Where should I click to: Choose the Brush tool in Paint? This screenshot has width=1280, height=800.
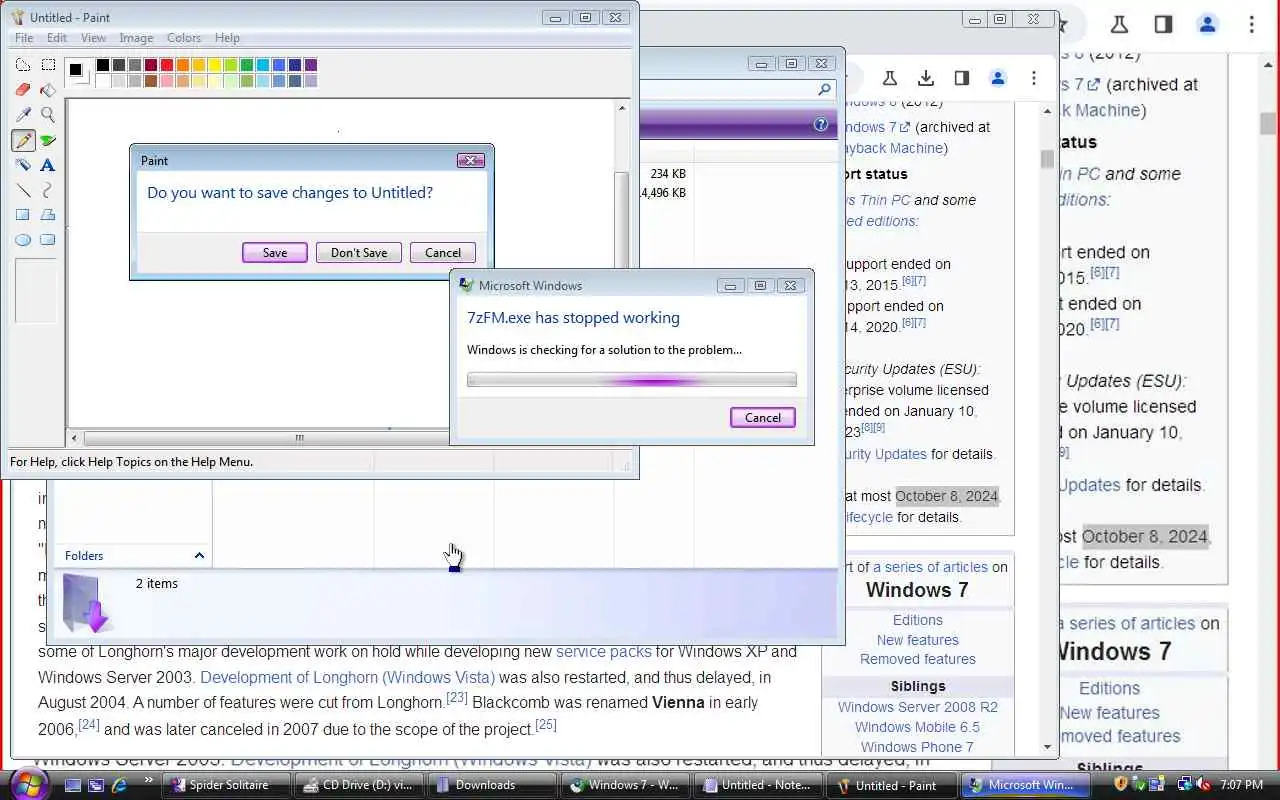(x=48, y=140)
